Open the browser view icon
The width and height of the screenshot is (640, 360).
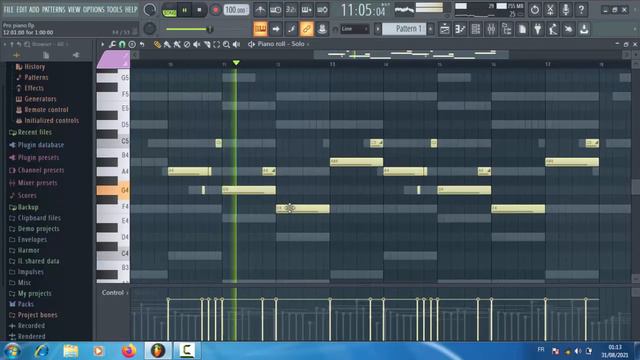pos(507,29)
